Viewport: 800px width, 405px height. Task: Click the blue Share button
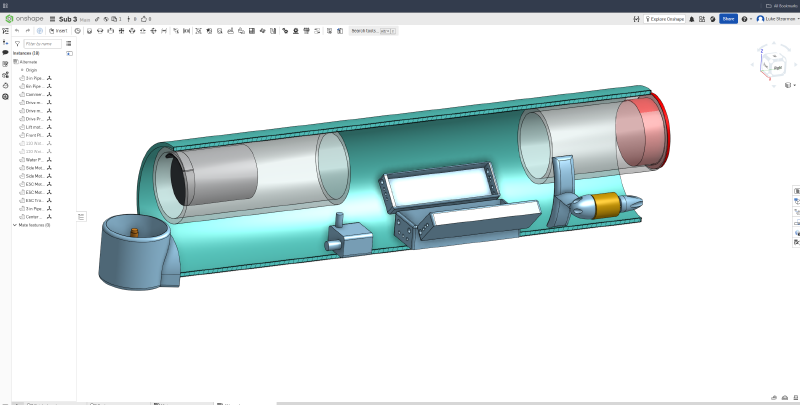tap(729, 19)
